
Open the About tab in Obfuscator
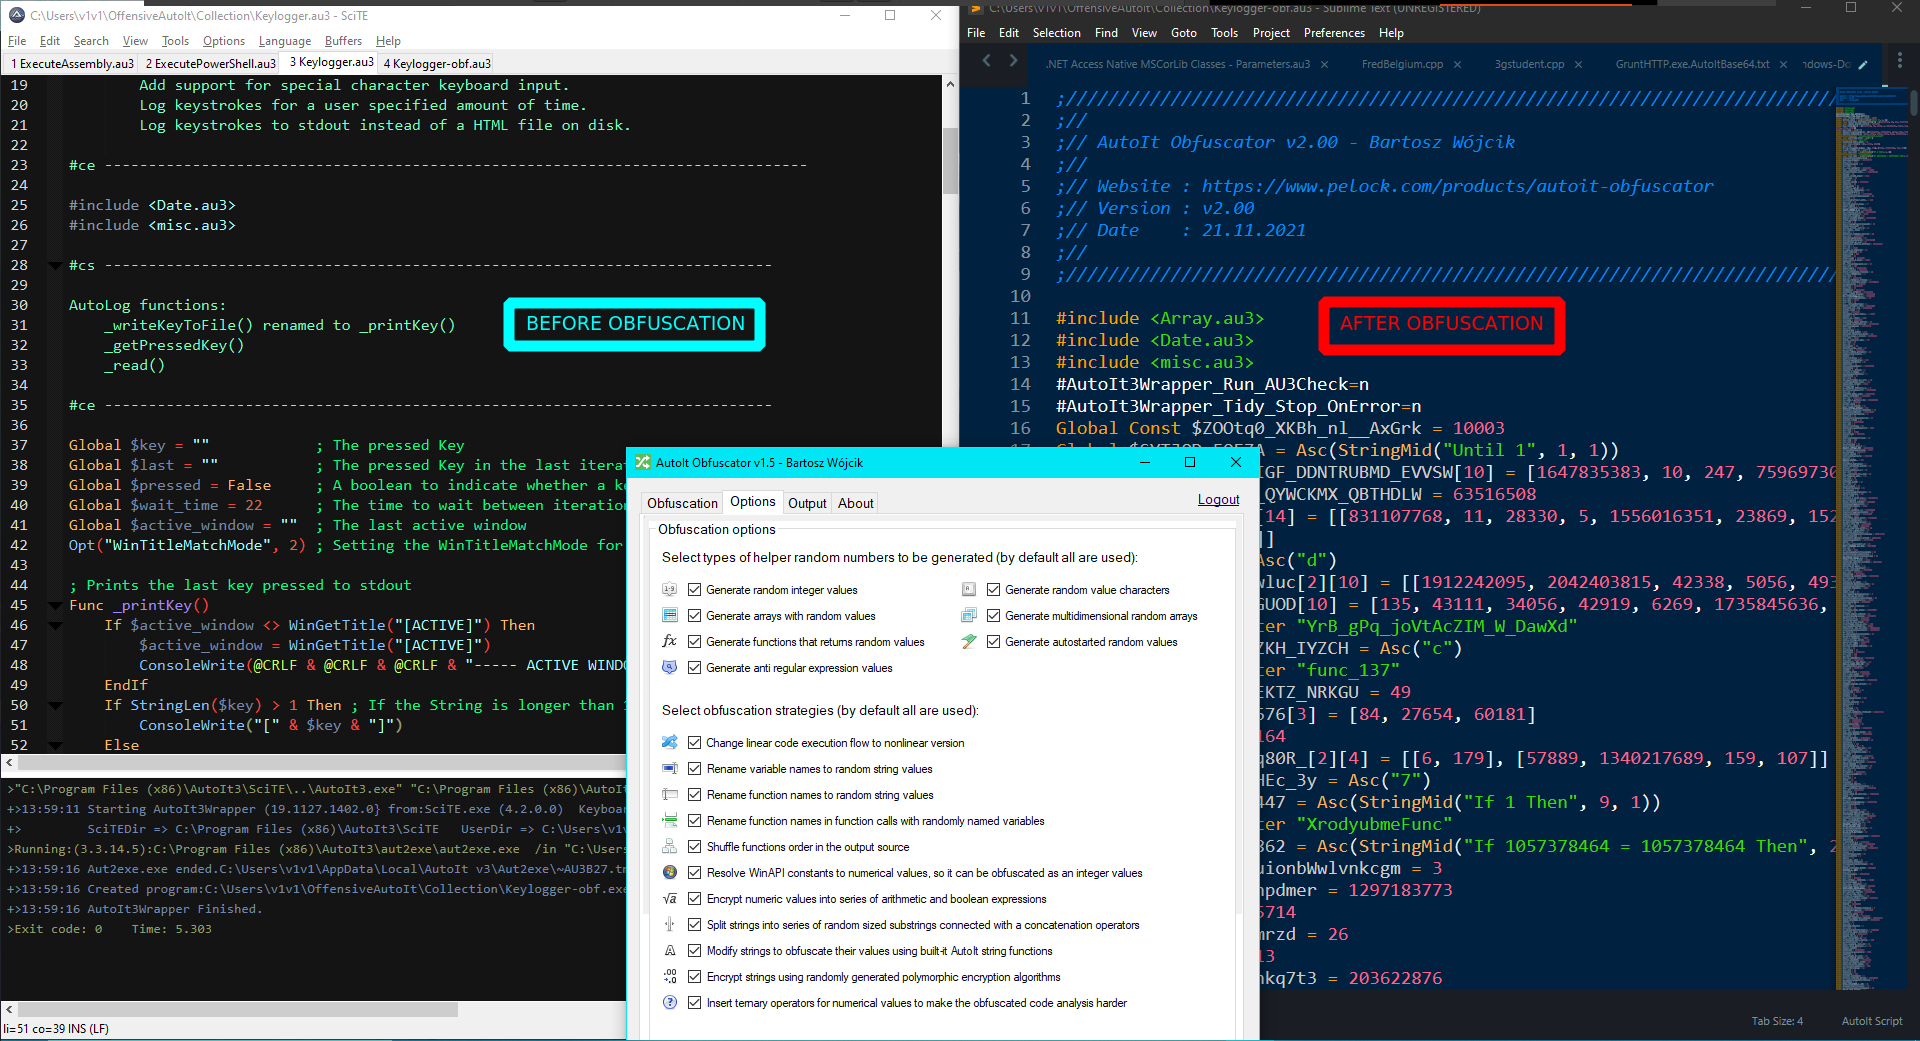856,503
